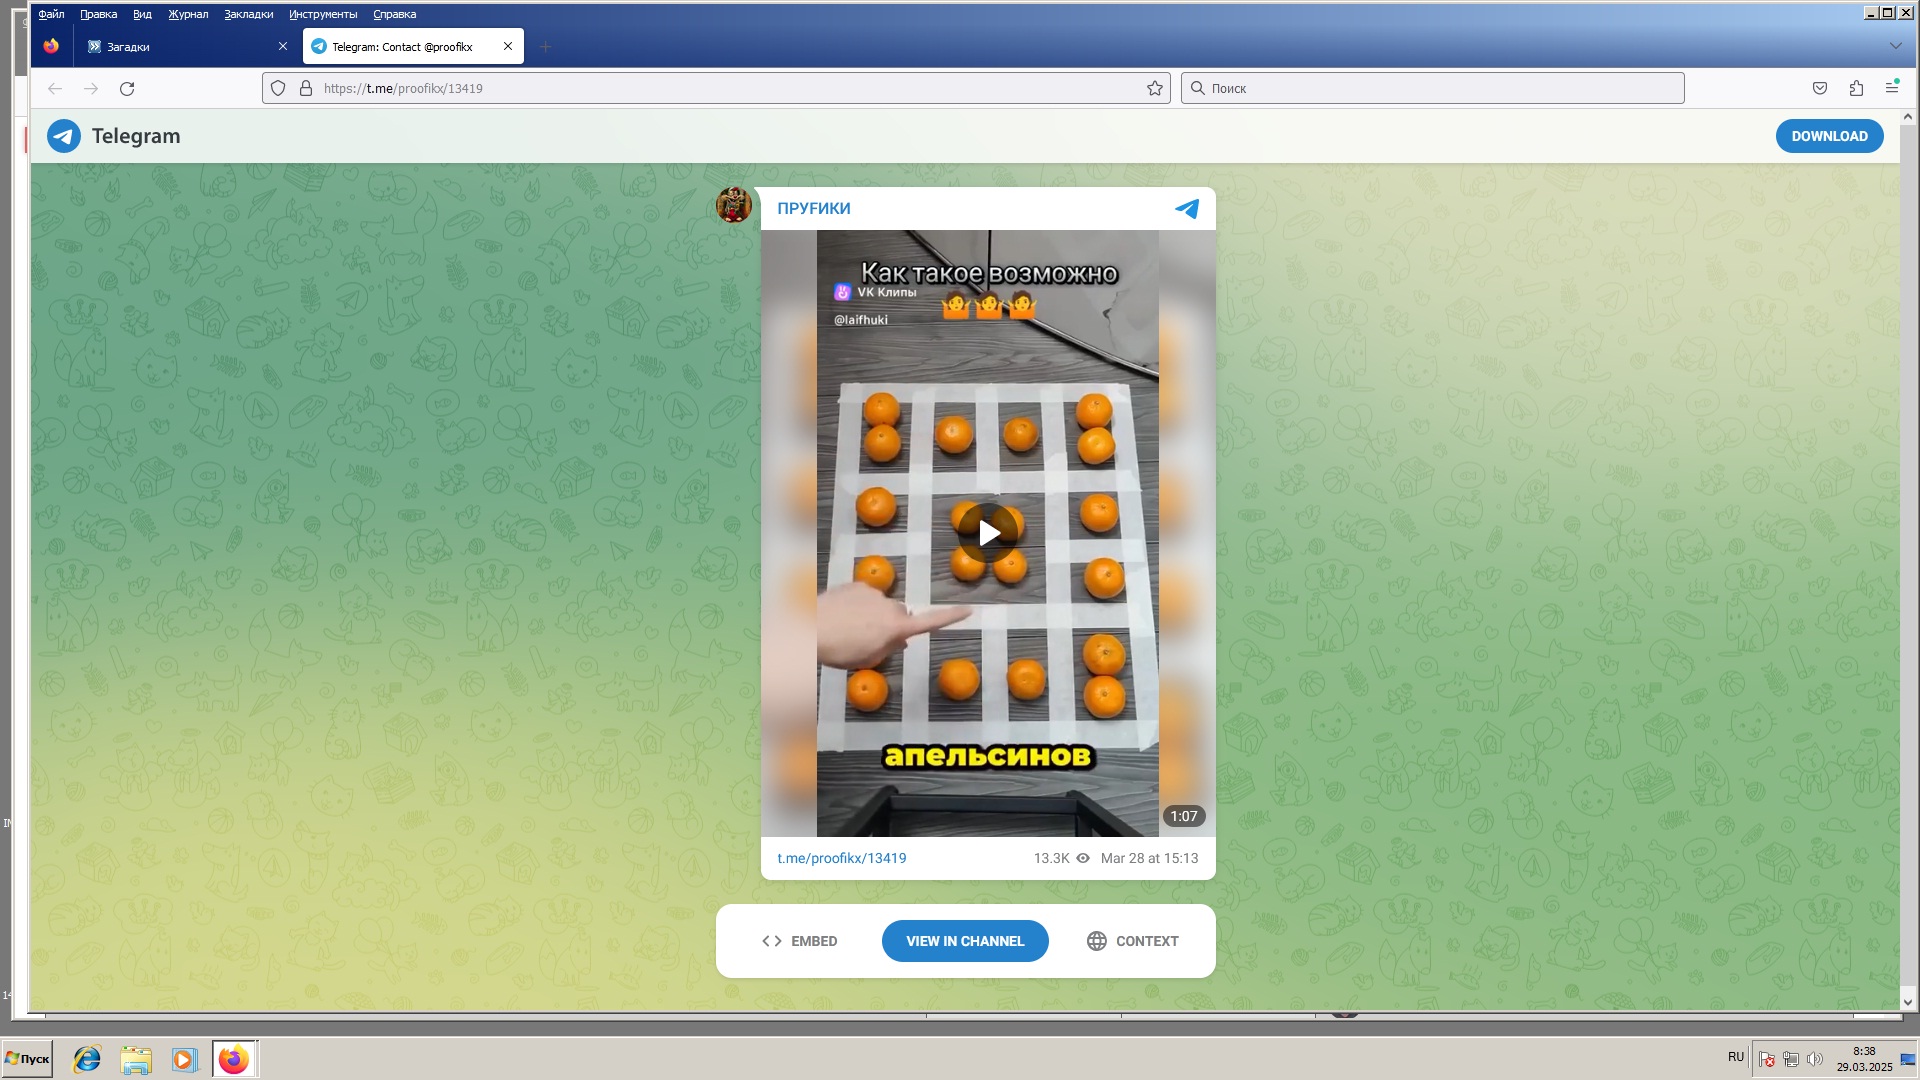1920x1080 pixels.
Task: Open a new tab with plus button
Action: [545, 46]
